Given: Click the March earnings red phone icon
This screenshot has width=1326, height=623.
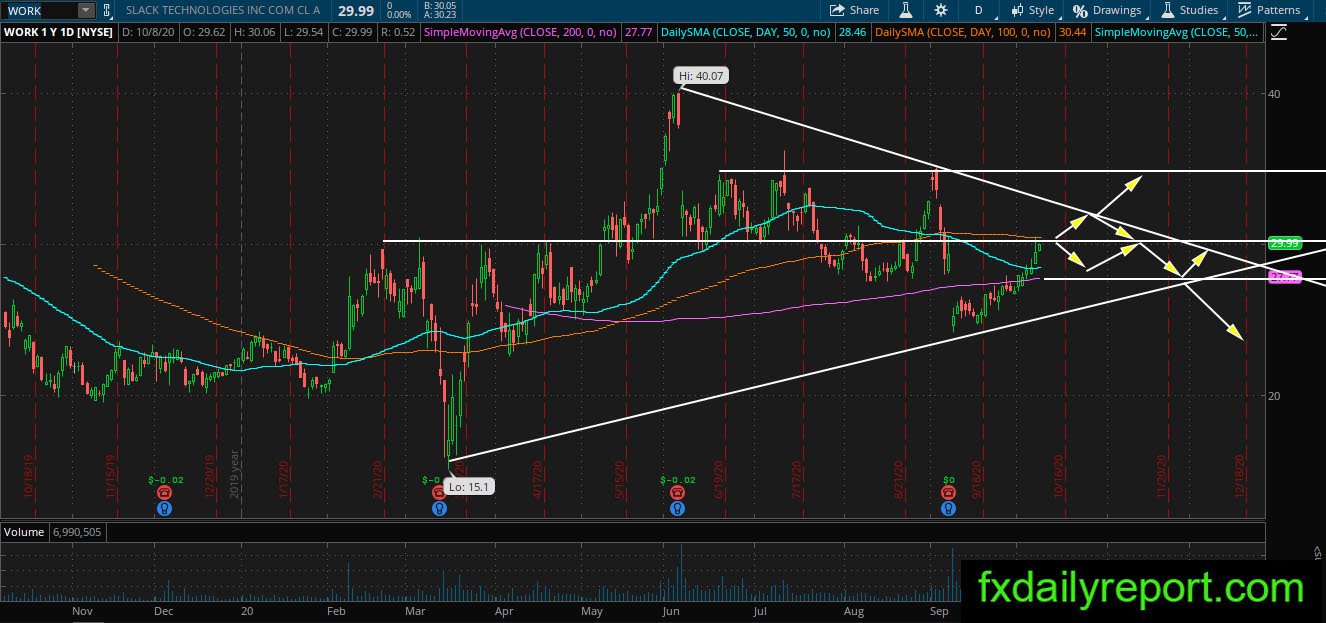Looking at the screenshot, I should click(x=439, y=493).
